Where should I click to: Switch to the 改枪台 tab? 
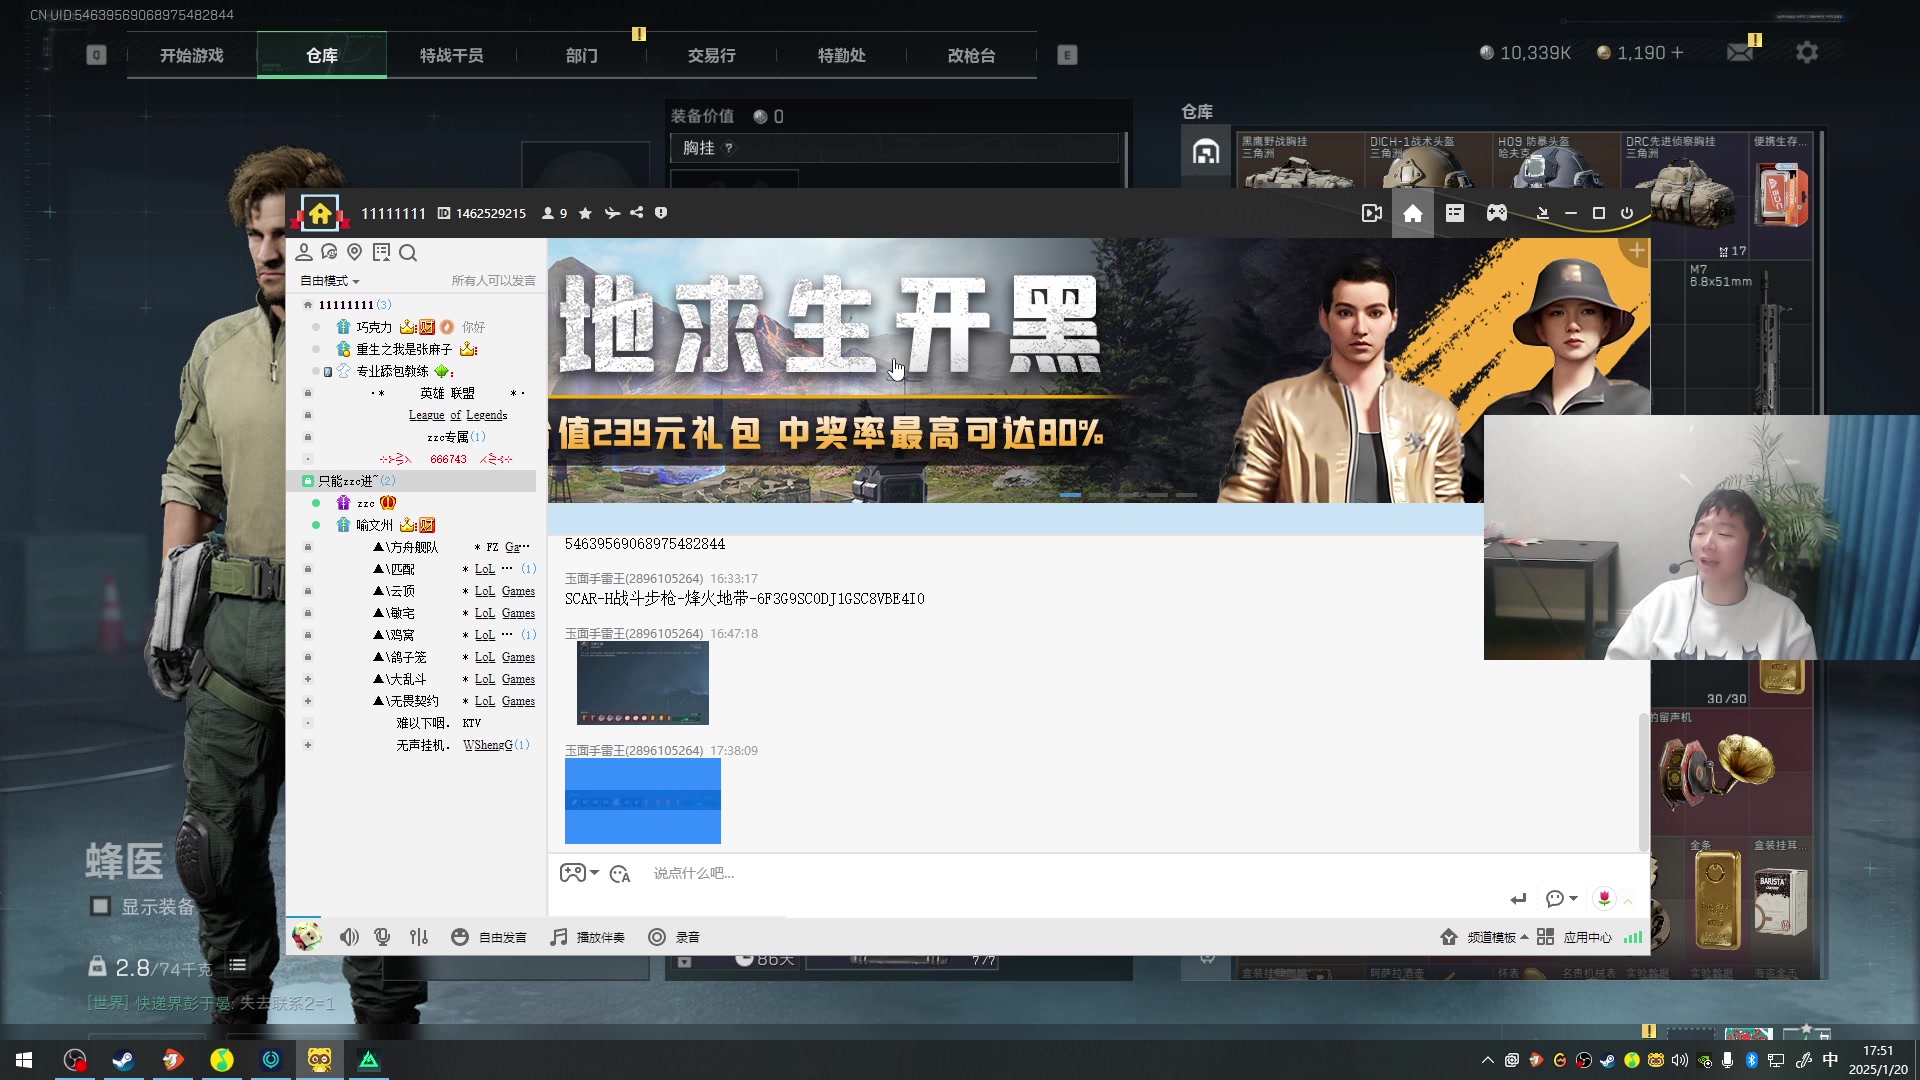coord(972,55)
